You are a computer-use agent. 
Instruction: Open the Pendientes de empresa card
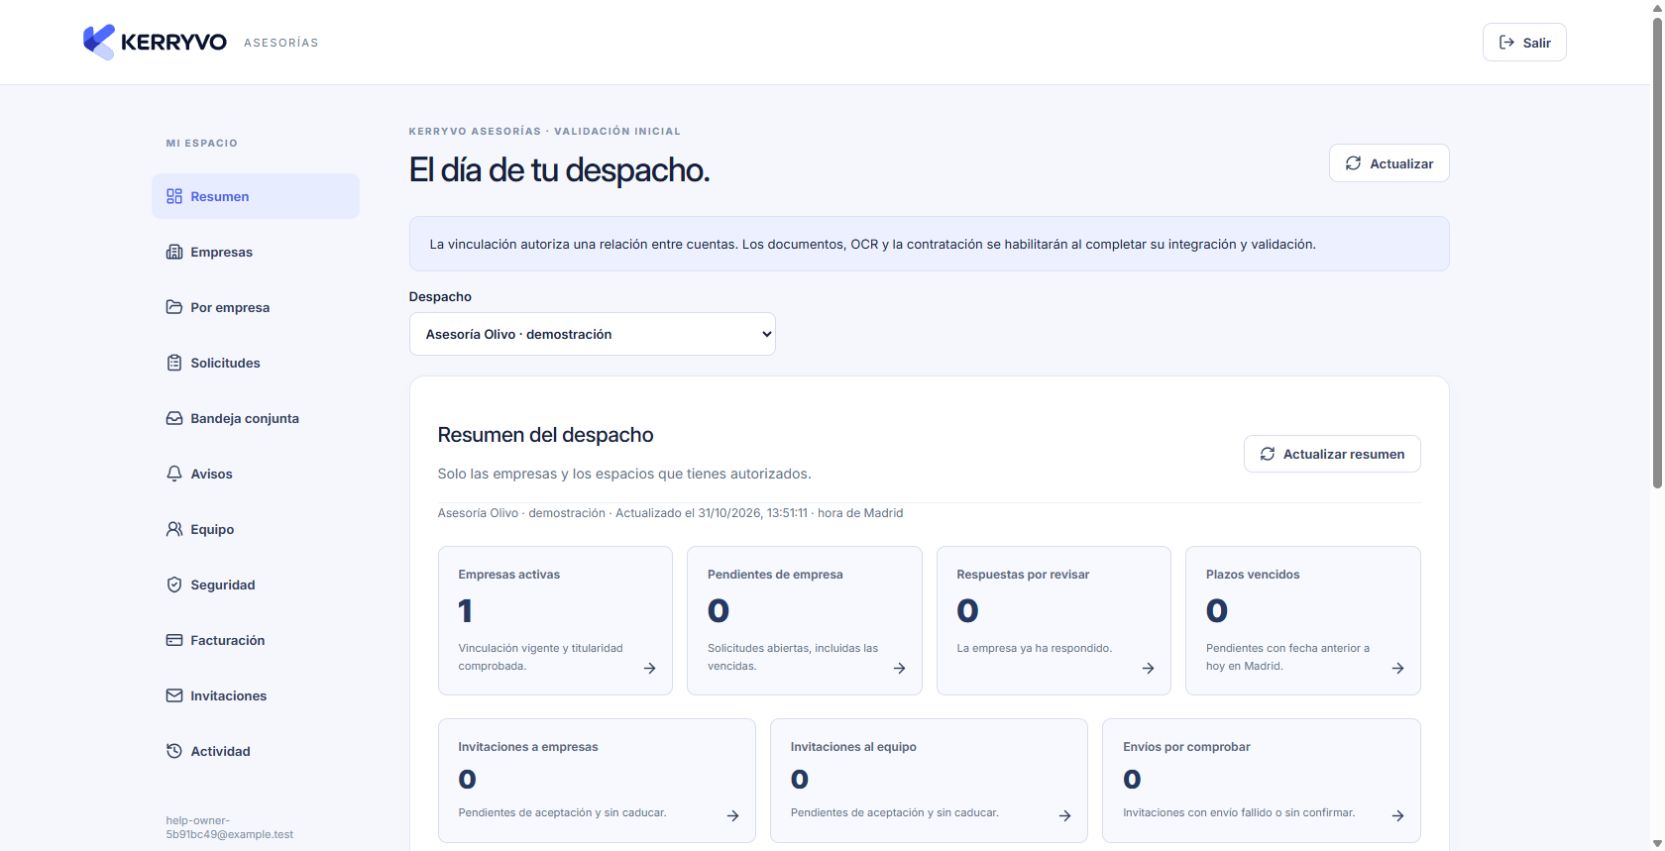[804, 620]
